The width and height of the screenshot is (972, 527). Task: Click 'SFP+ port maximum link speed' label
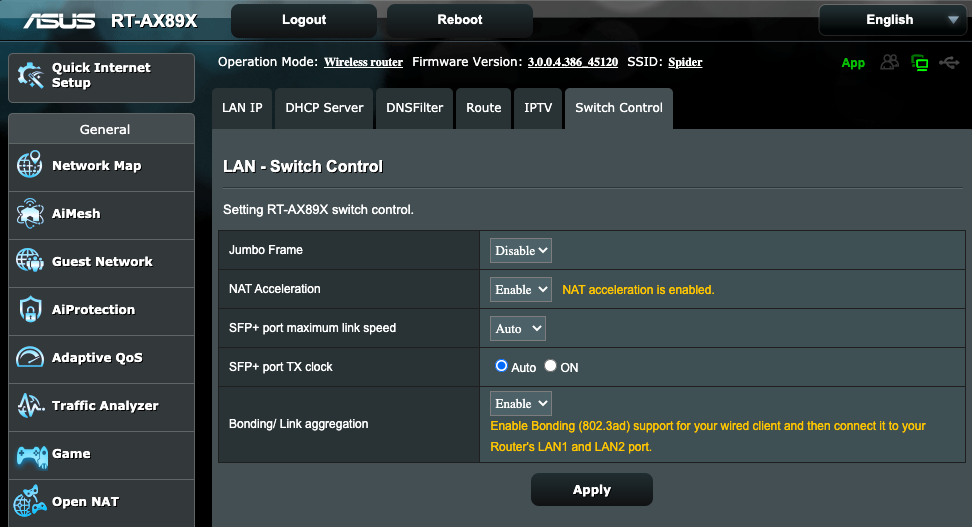pyautogui.click(x=312, y=328)
